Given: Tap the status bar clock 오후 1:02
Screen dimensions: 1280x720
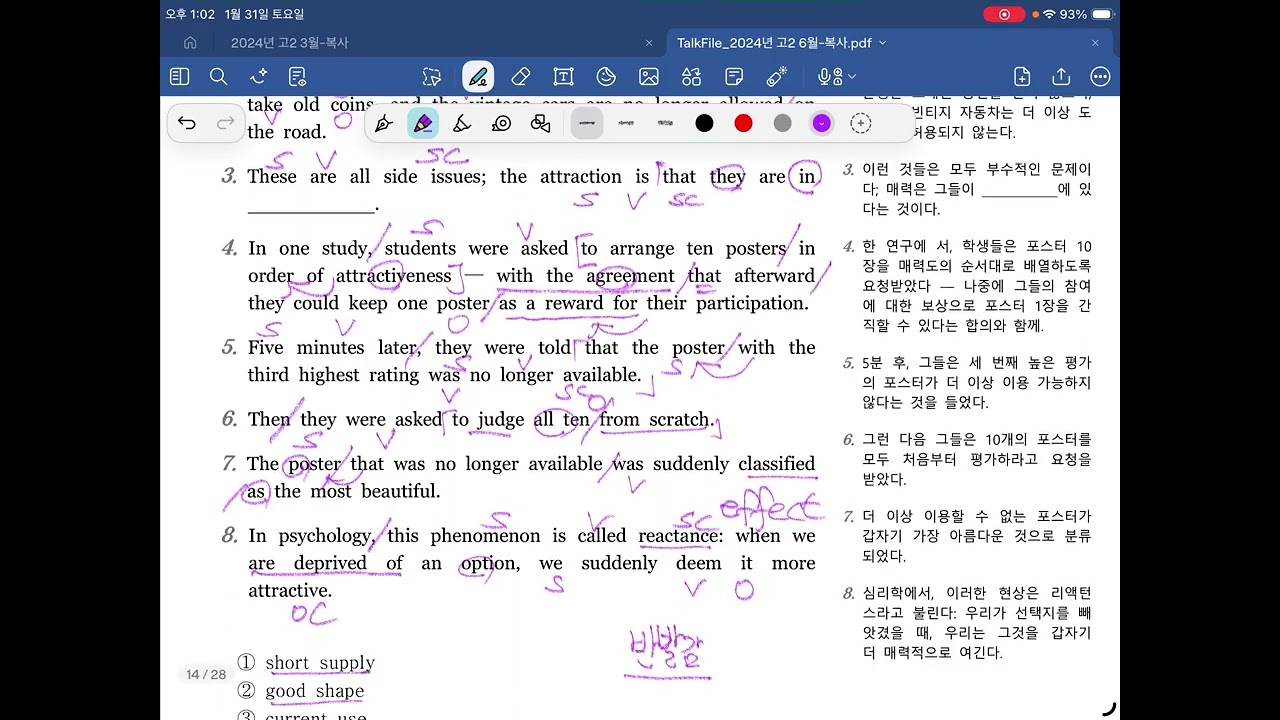Looking at the screenshot, I should [x=191, y=15].
